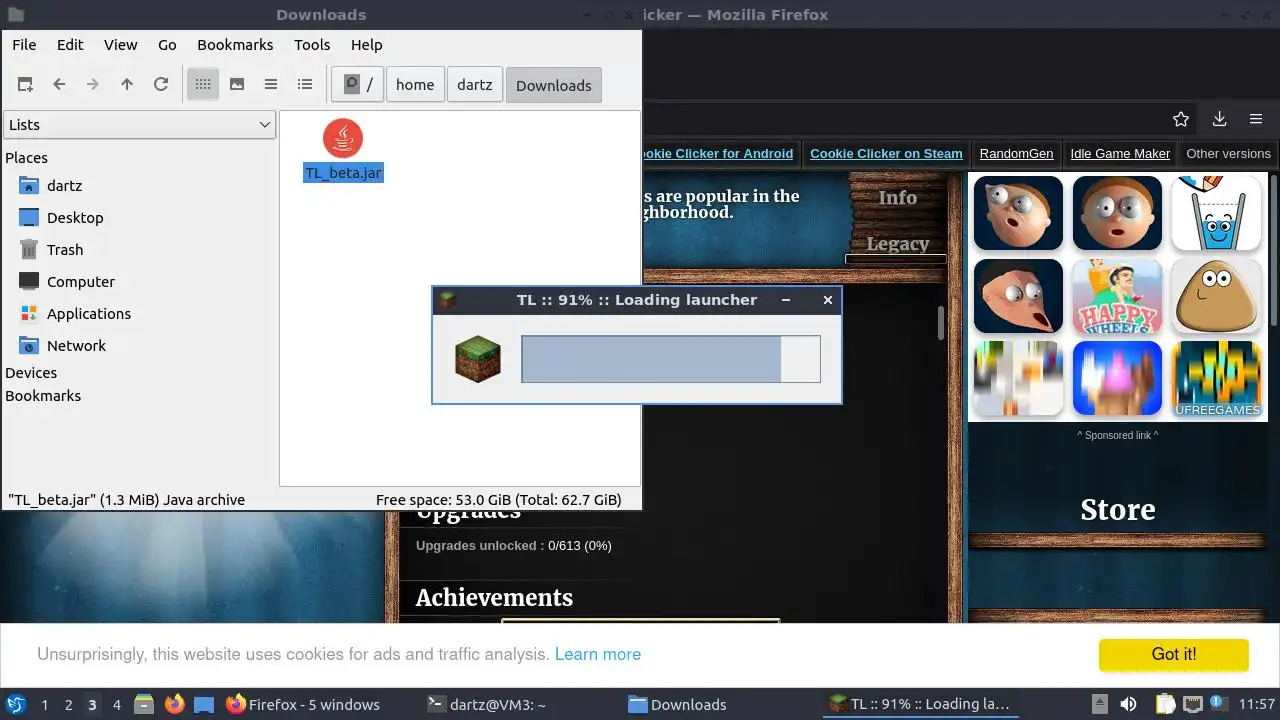1280x720 pixels.
Task: Navigate to 'dartz' in path bar
Action: coord(475,85)
